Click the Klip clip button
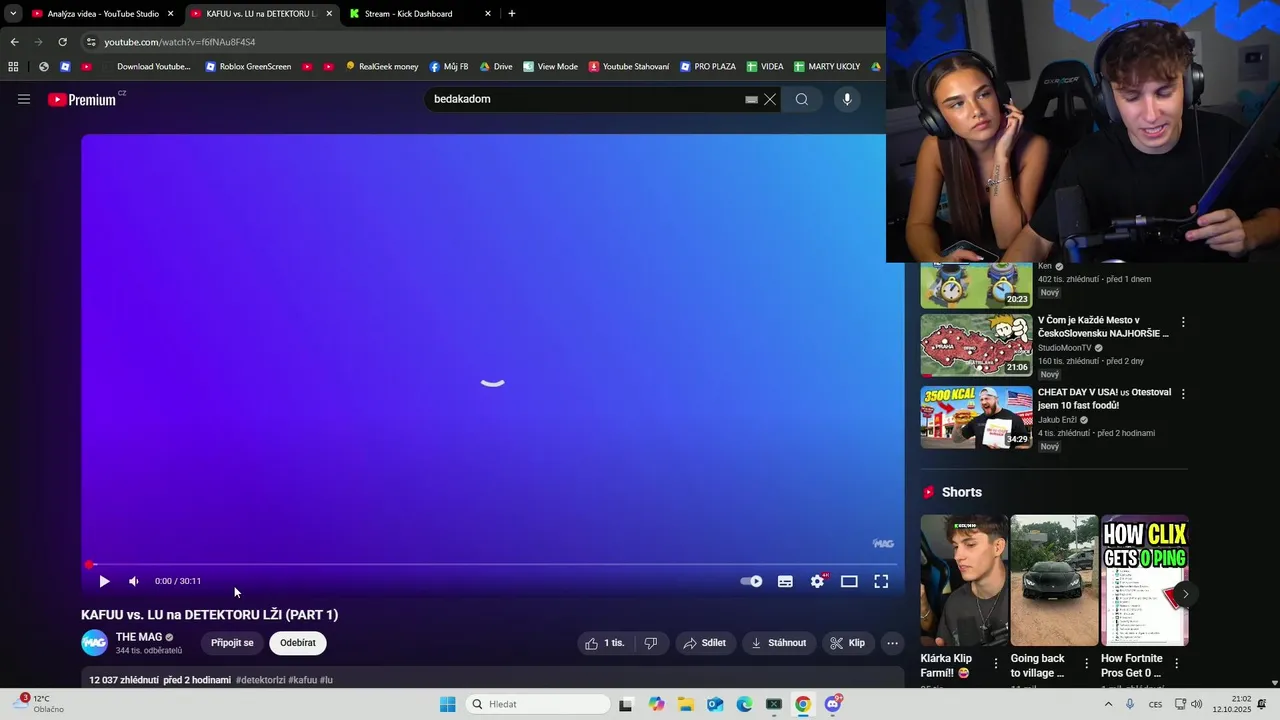 click(848, 643)
